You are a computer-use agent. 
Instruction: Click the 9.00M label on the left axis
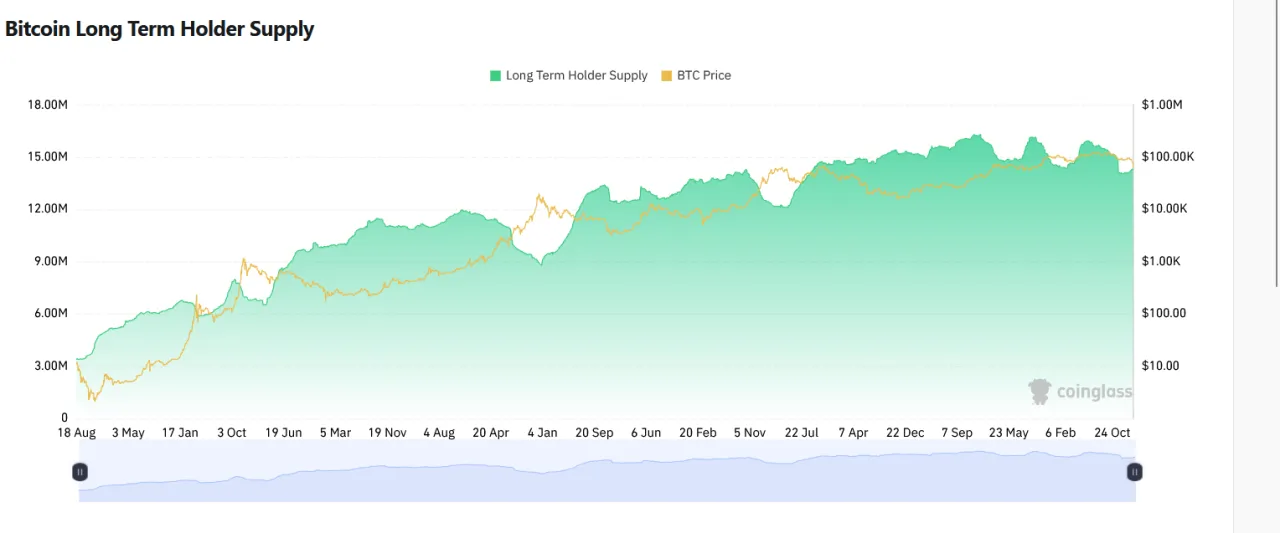pos(50,261)
